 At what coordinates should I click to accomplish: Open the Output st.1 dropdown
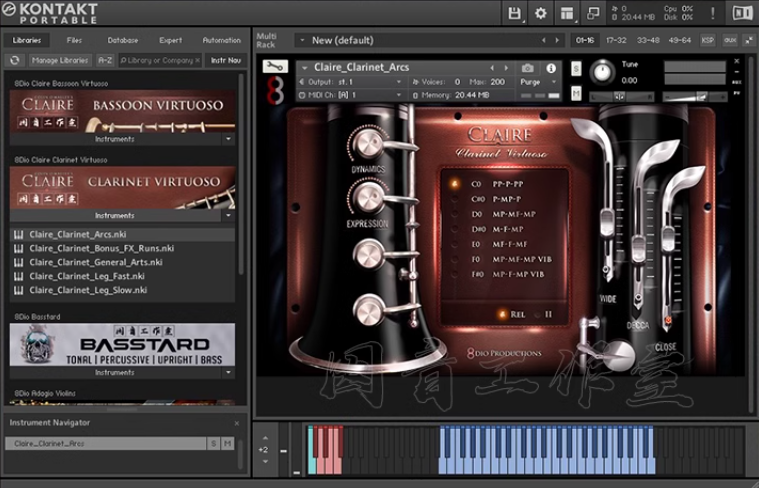[398, 82]
